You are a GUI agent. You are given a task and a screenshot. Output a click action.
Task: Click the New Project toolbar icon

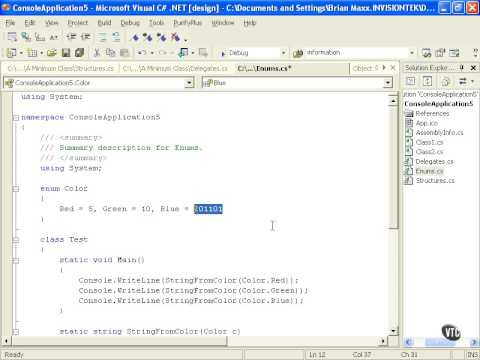(x=11, y=53)
